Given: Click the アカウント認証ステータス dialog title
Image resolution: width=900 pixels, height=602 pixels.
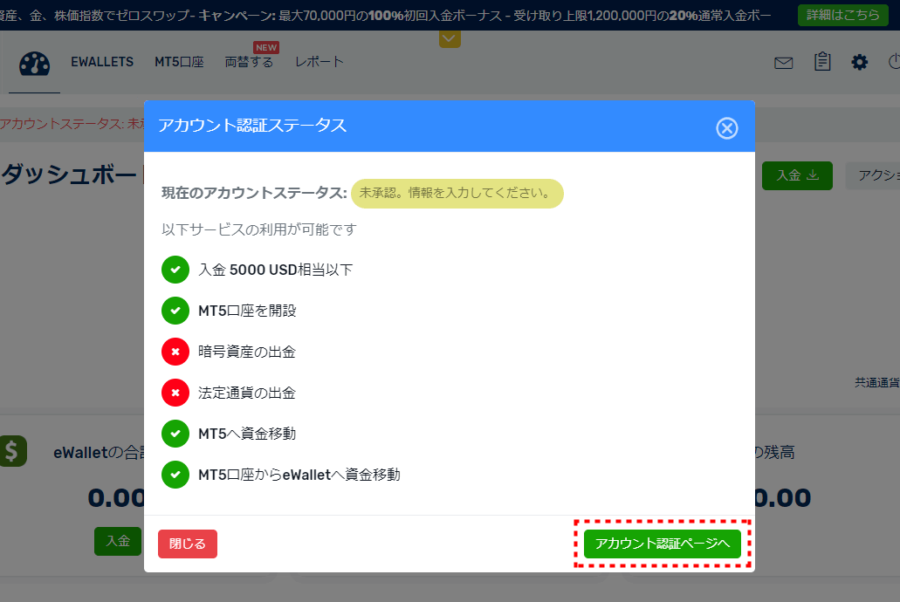Looking at the screenshot, I should [253, 126].
